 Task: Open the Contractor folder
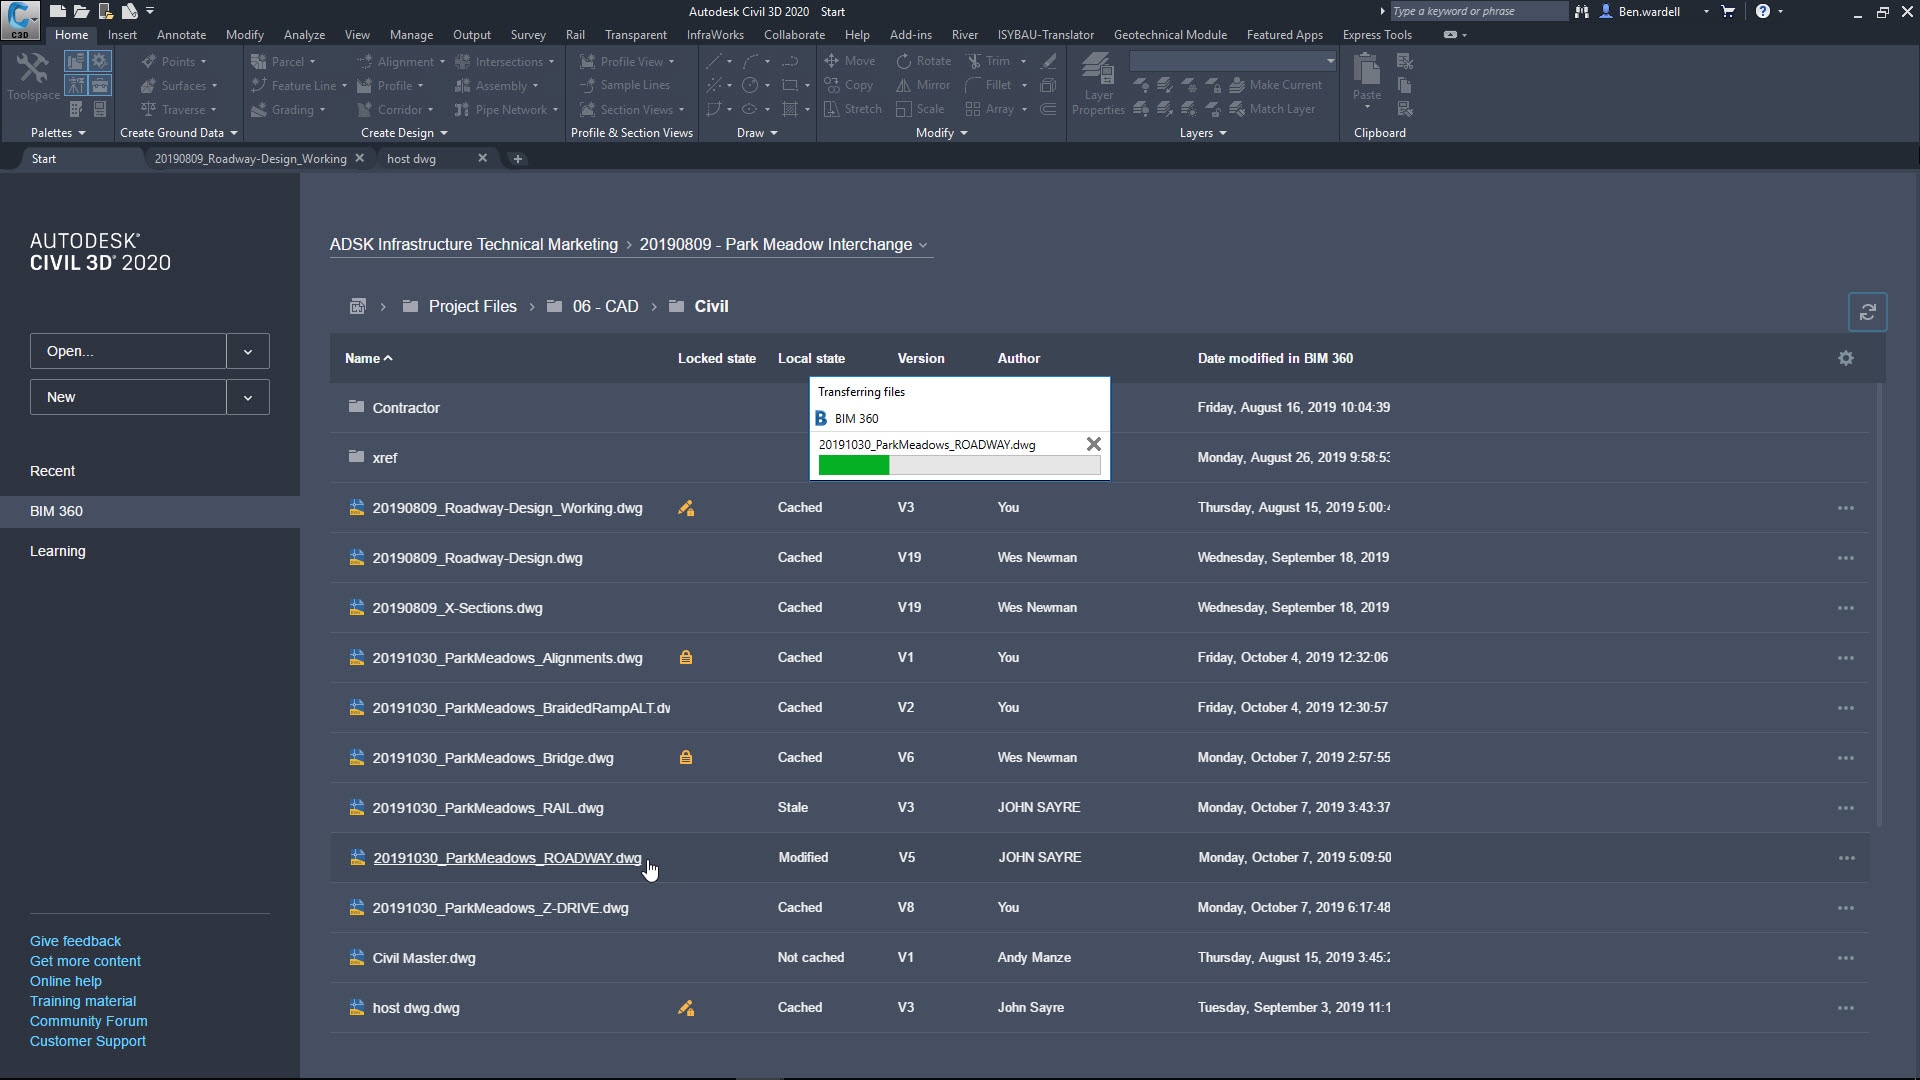[x=405, y=408]
